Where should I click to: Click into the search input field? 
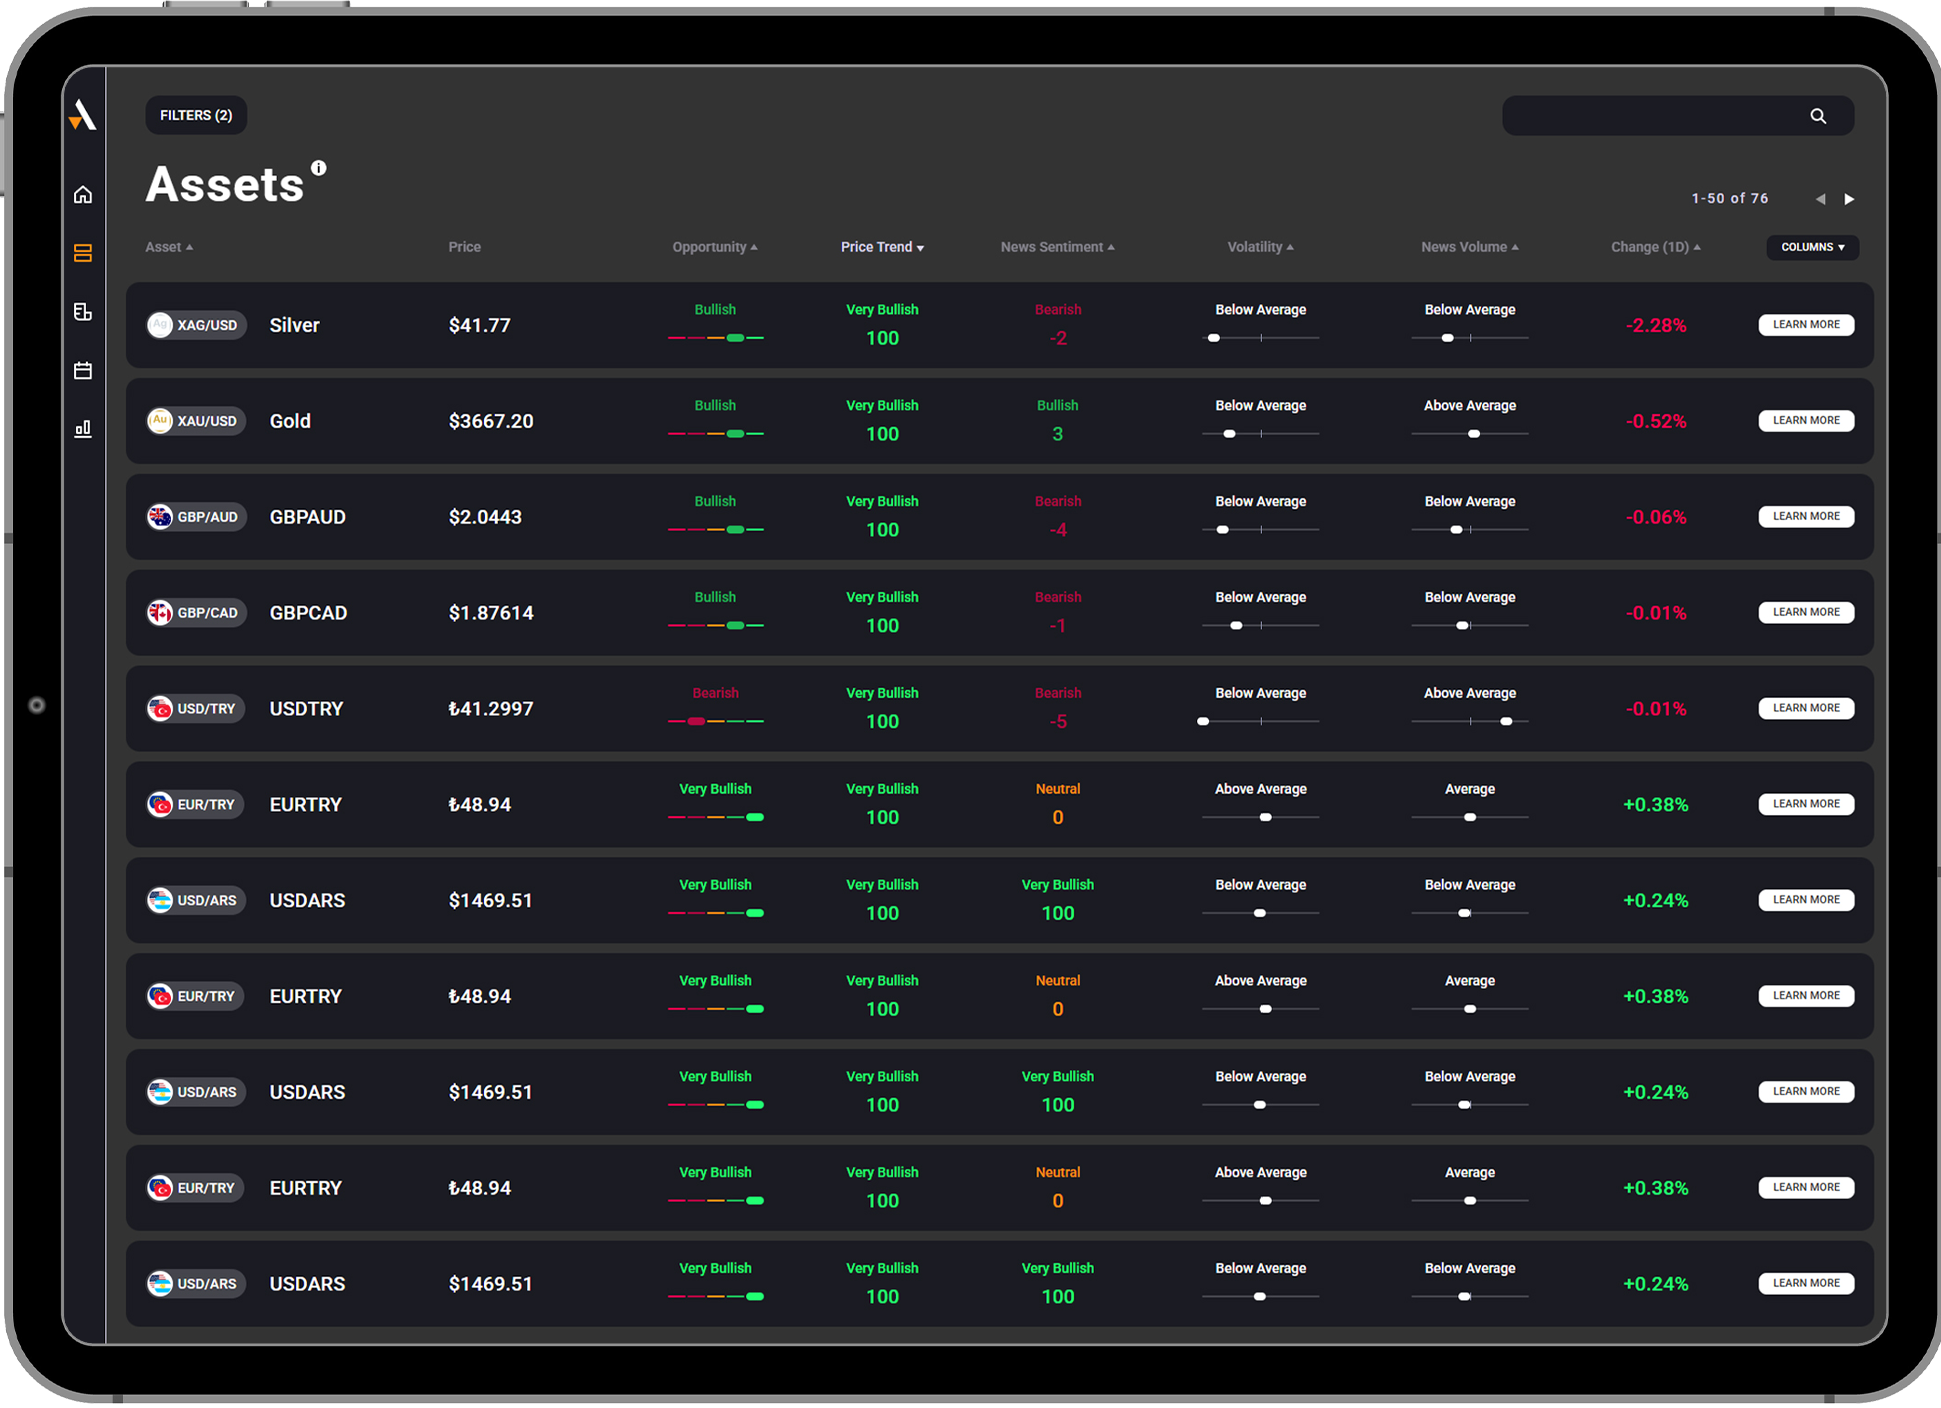pyautogui.click(x=1650, y=116)
